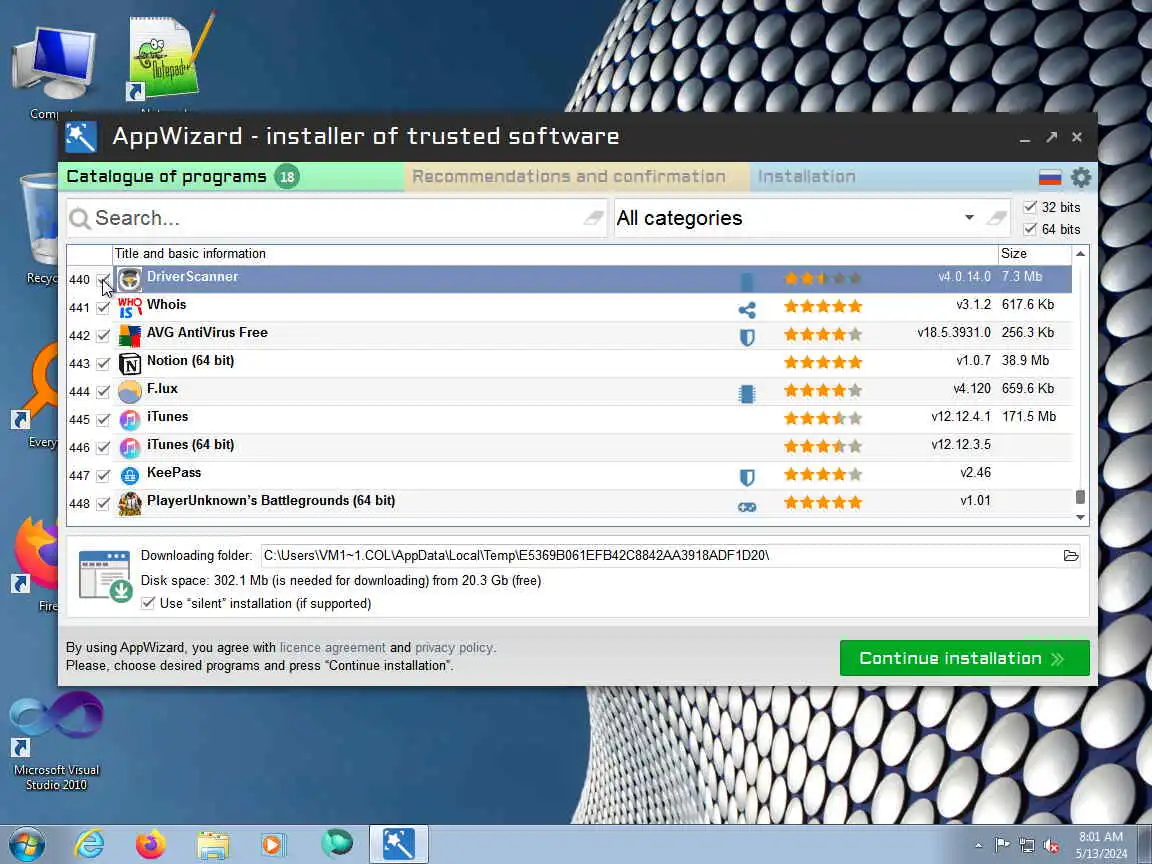Image resolution: width=1152 pixels, height=864 pixels.
Task: Click version text v18.5.3931.0
Action: 954,333
